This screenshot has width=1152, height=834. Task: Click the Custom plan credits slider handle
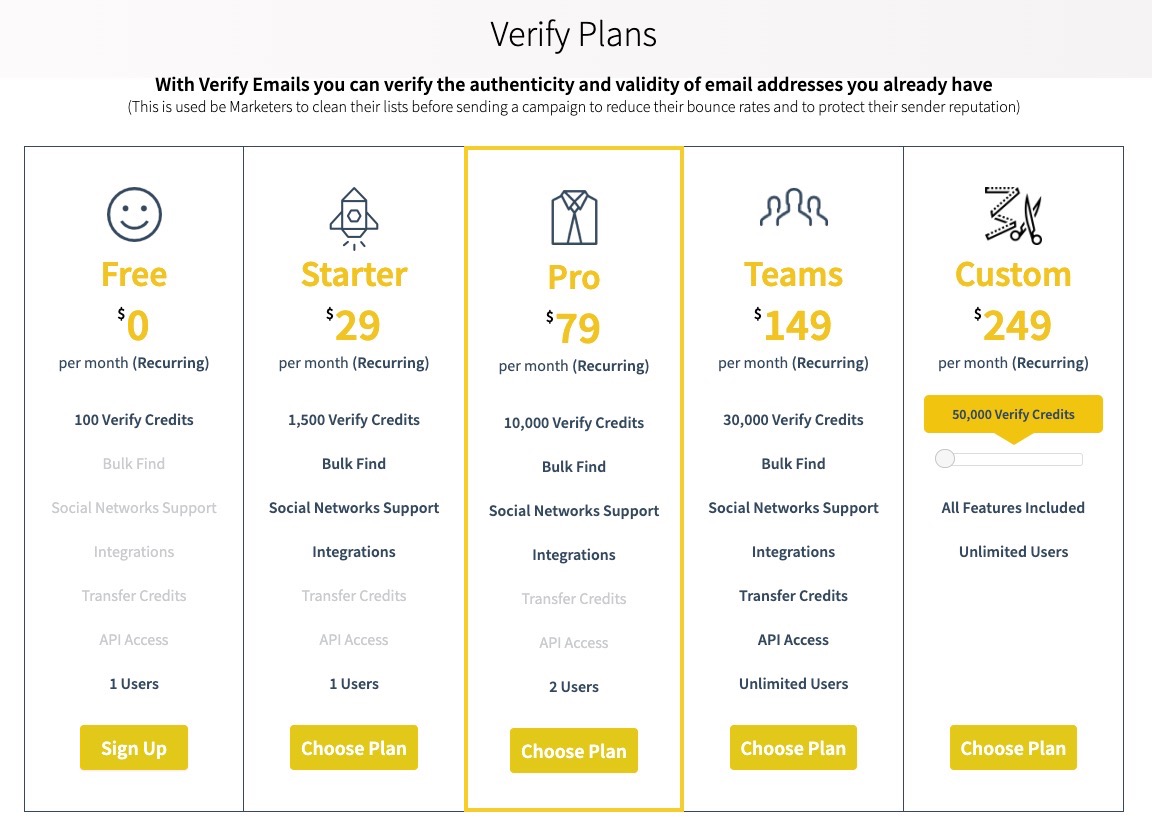[x=945, y=459]
